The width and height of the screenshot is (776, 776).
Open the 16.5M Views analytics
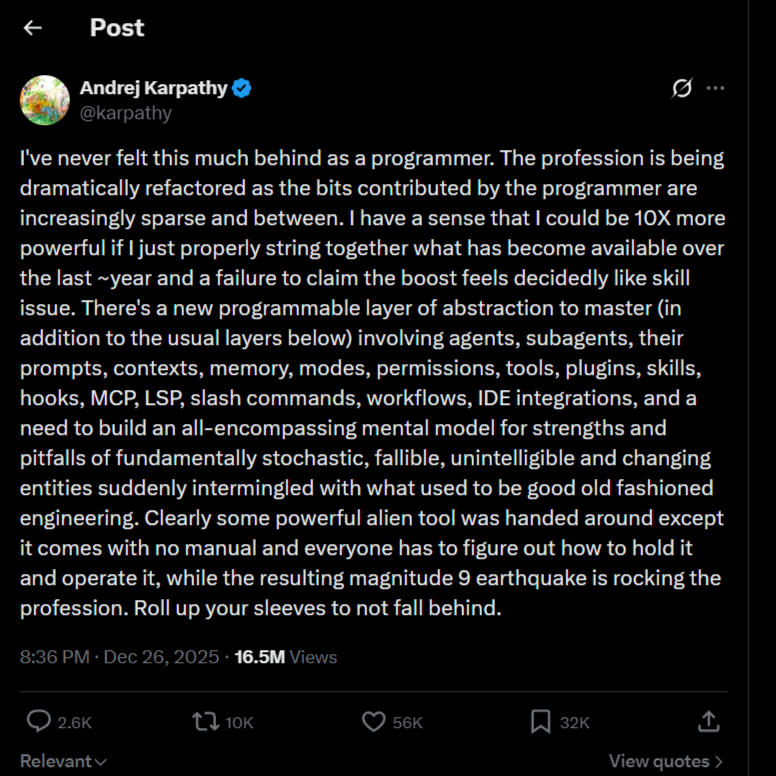click(x=286, y=657)
